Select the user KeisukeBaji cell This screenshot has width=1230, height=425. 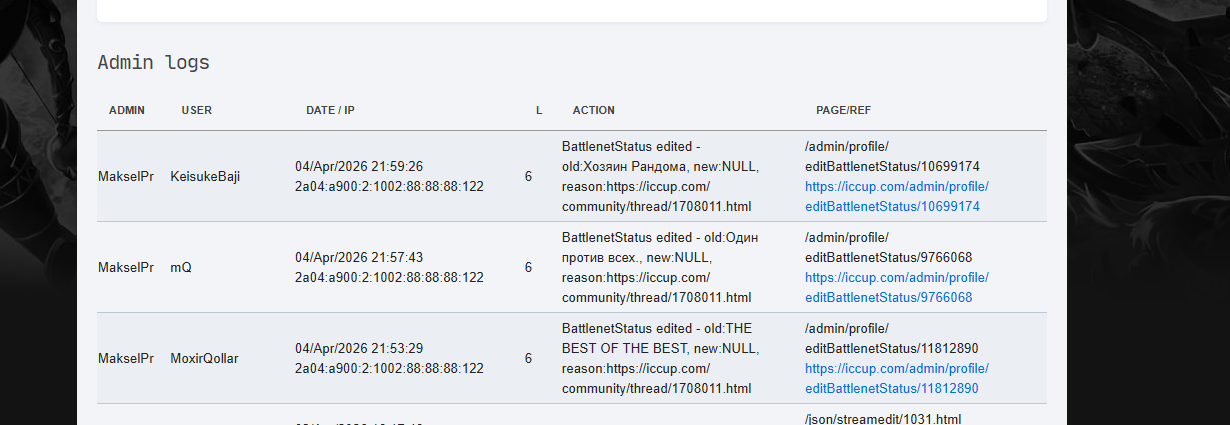point(205,176)
